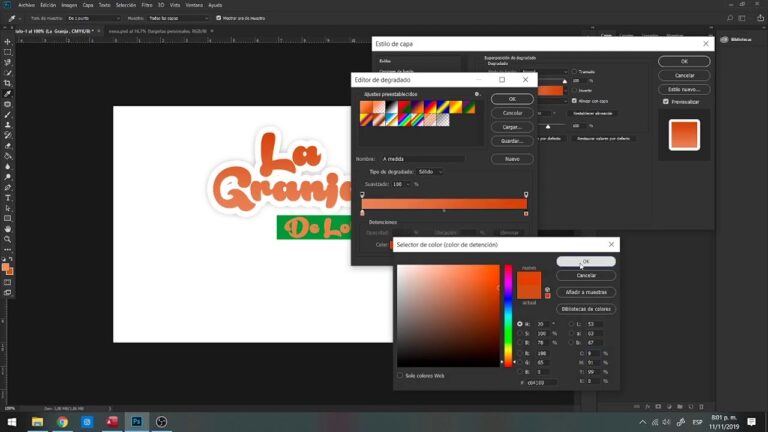
Task: Toggle Quick Mask mode icon
Action: (7, 282)
